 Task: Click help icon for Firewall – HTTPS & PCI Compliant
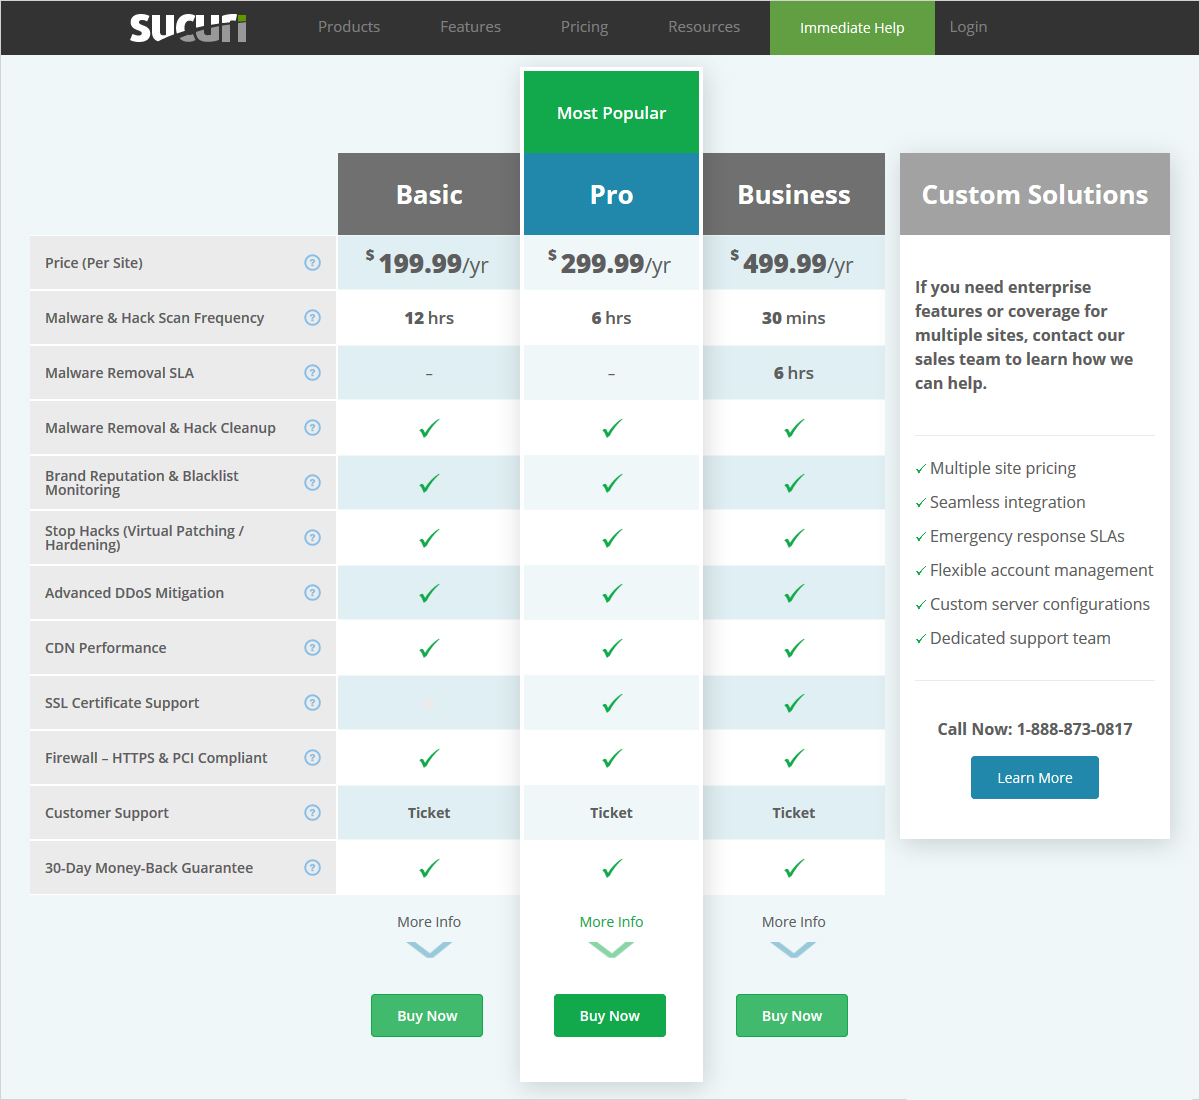click(x=312, y=758)
